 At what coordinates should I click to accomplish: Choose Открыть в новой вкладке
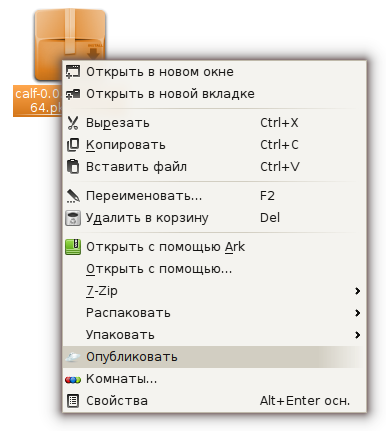point(215,94)
